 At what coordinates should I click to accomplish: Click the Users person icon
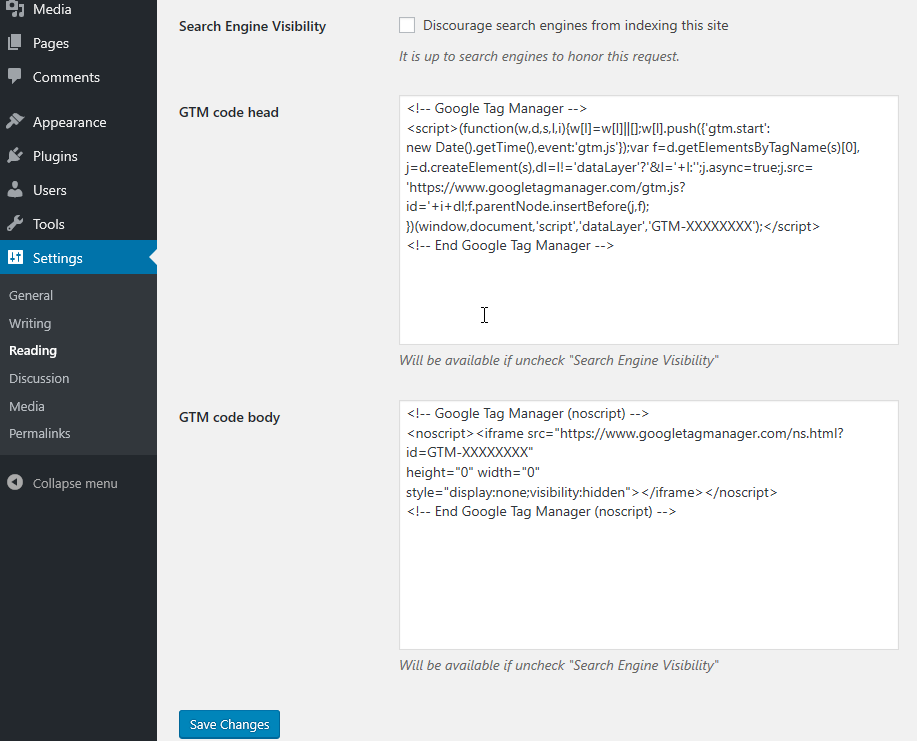point(15,189)
